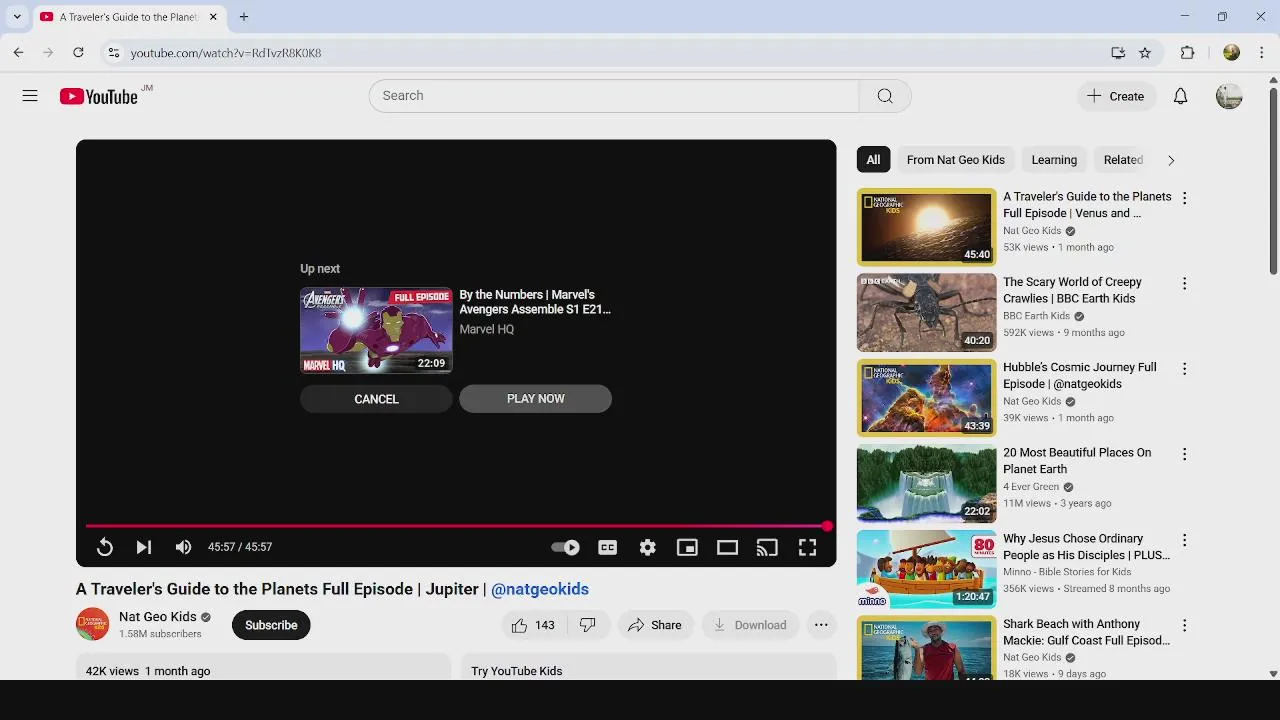Enter full screen mode
The height and width of the screenshot is (720, 1280).
(807, 547)
